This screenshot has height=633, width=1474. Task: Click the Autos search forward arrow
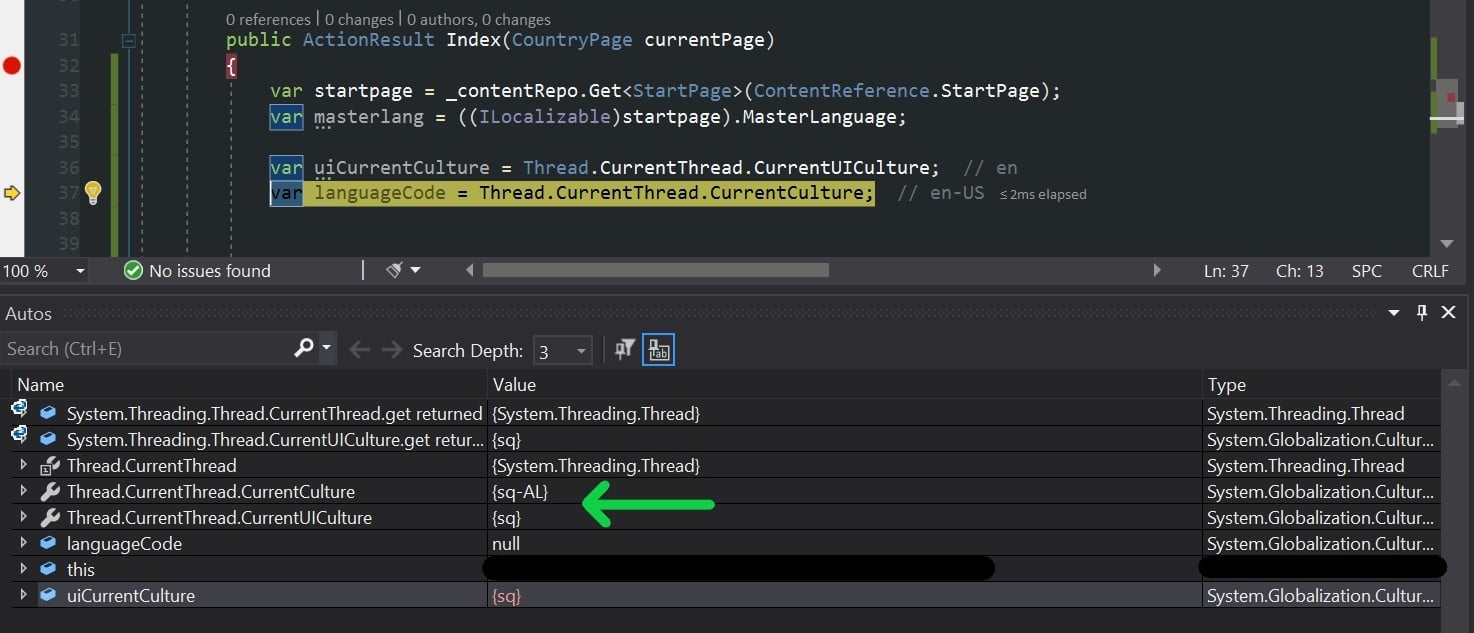pyautogui.click(x=392, y=349)
